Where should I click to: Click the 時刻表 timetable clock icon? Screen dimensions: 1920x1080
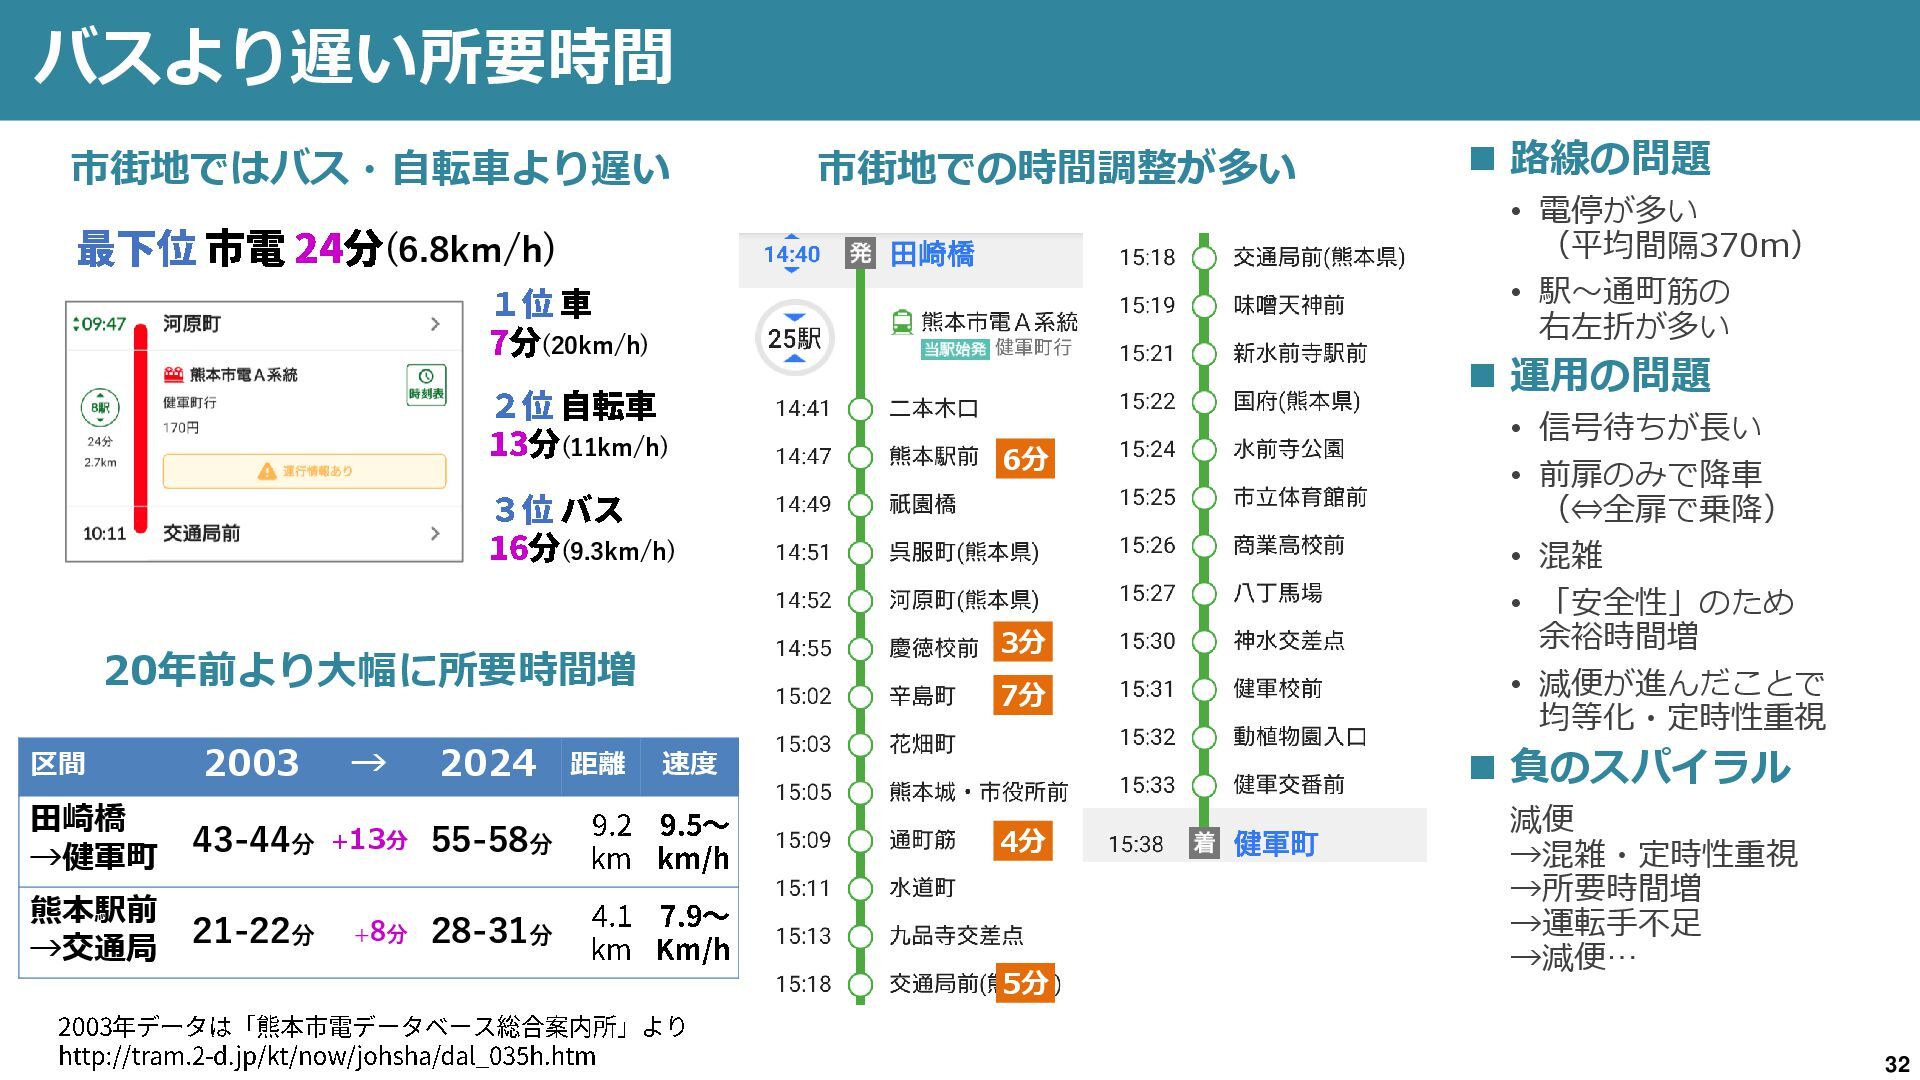pyautogui.click(x=426, y=384)
